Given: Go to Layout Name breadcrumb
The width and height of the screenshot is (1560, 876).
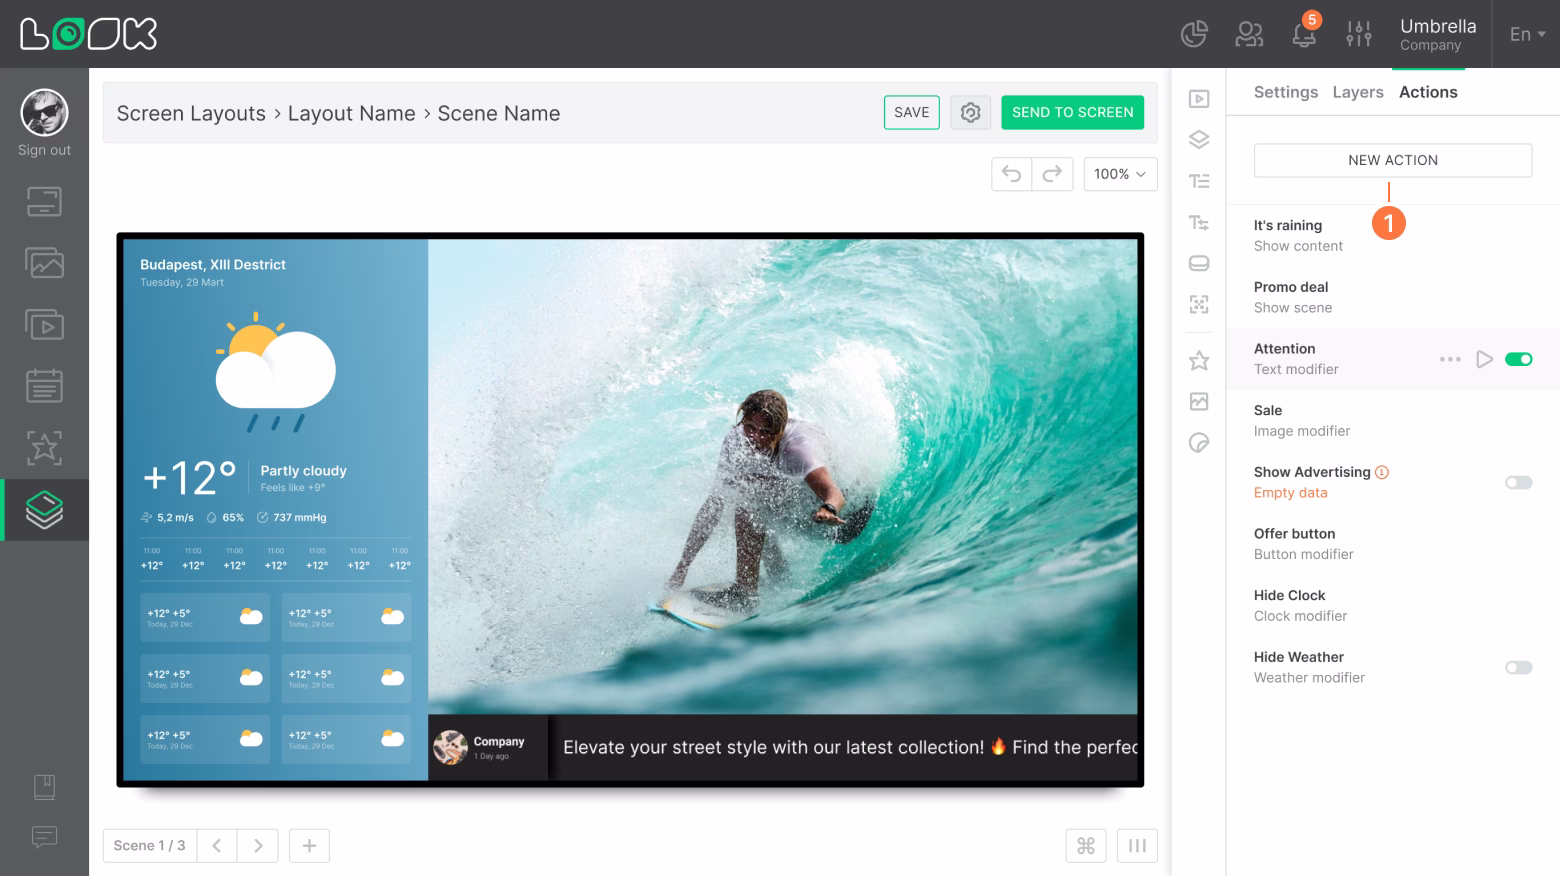Looking at the screenshot, I should point(351,114).
